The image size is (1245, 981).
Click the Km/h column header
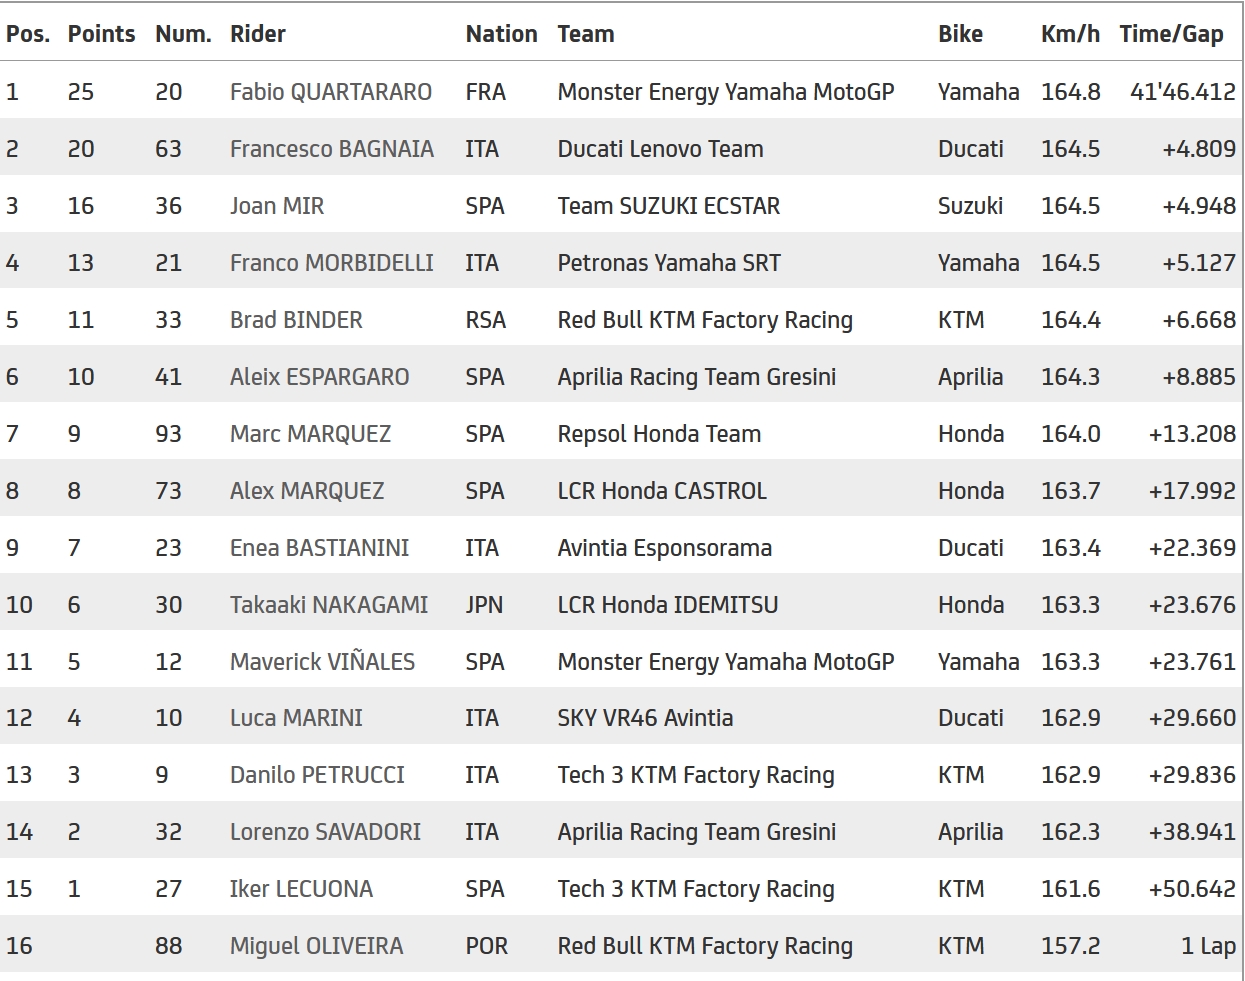coord(1069,34)
